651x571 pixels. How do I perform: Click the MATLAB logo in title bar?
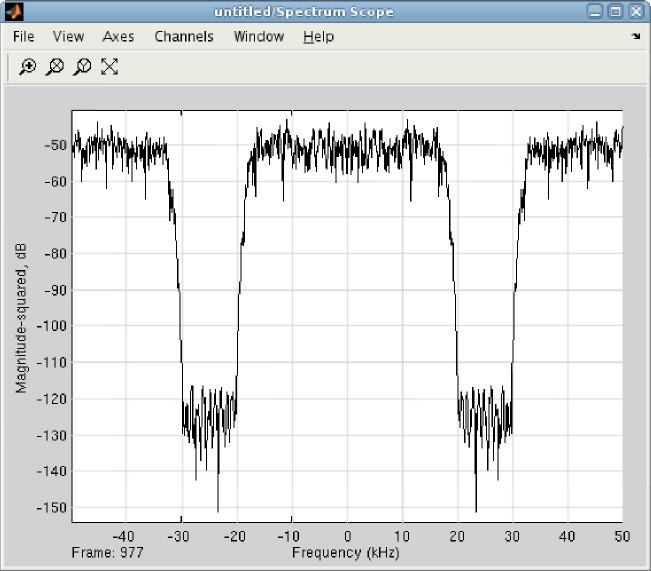(14, 12)
